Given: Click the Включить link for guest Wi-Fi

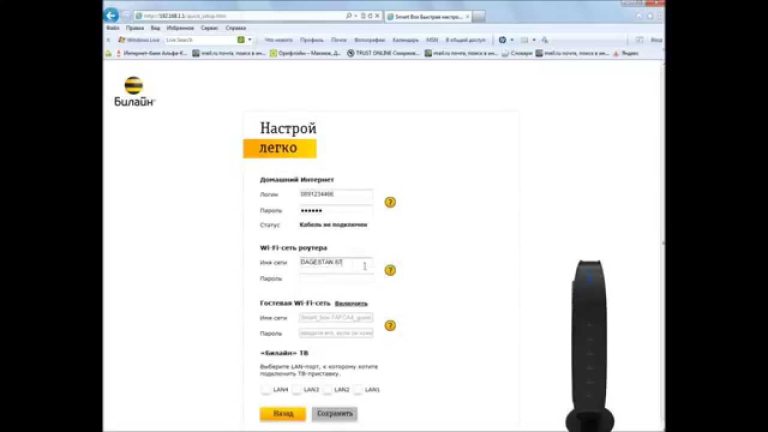Looking at the screenshot, I should (x=351, y=304).
